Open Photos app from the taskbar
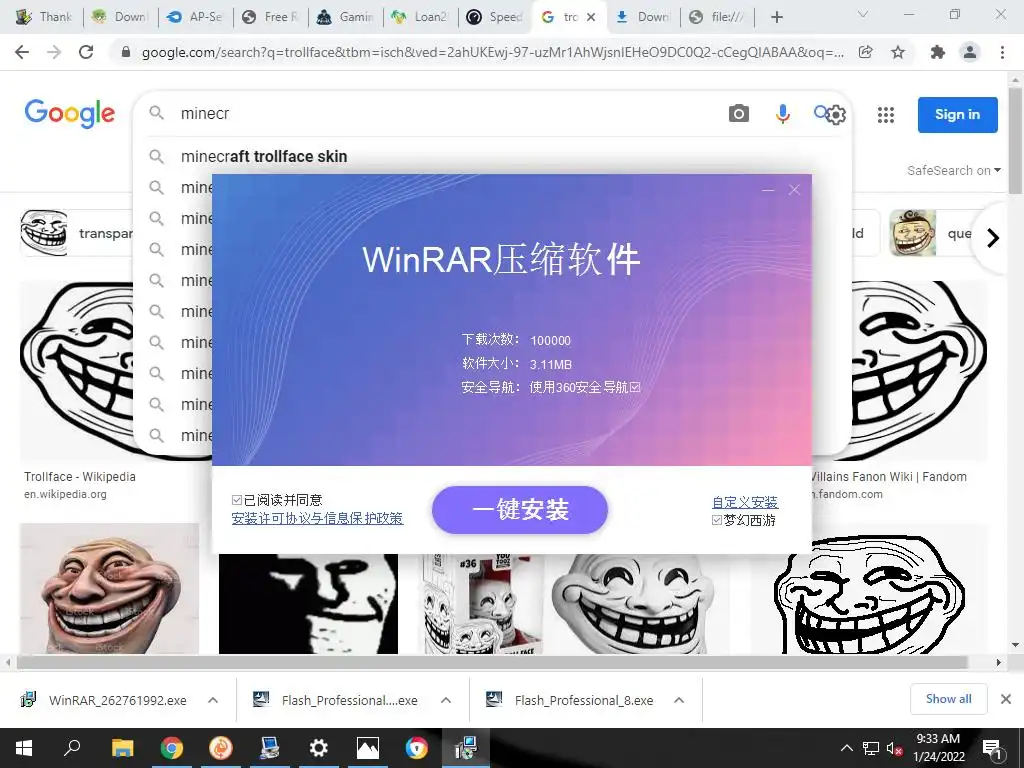This screenshot has width=1024, height=768. coord(368,748)
